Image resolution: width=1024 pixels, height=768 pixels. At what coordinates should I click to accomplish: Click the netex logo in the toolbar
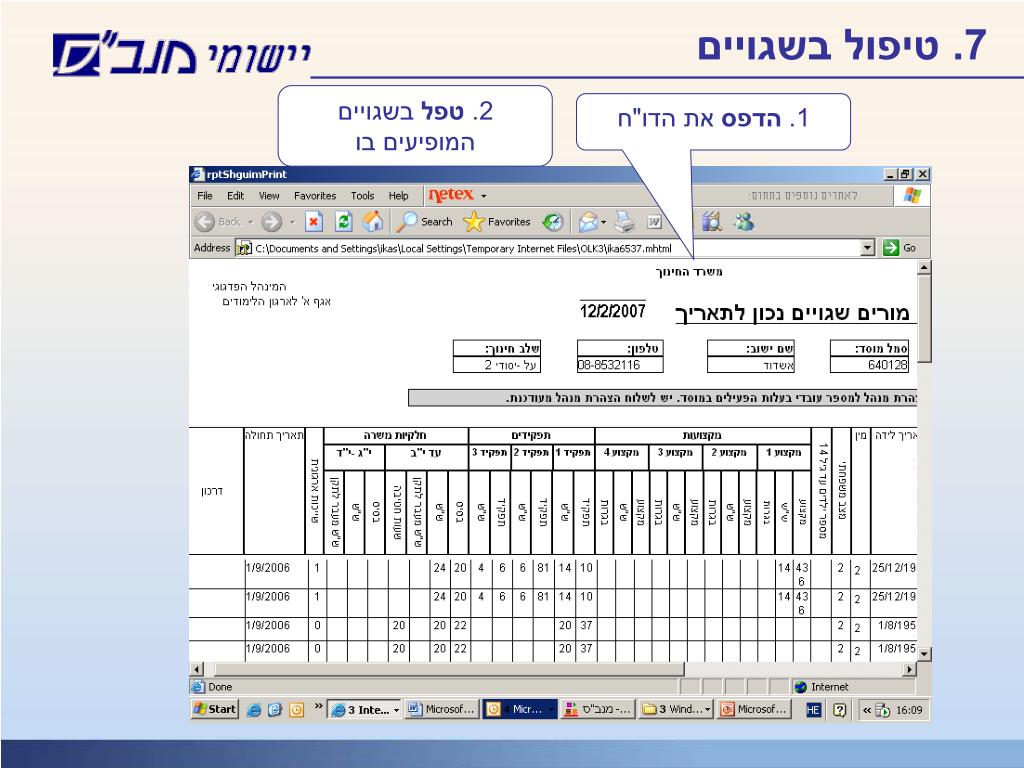[451, 195]
